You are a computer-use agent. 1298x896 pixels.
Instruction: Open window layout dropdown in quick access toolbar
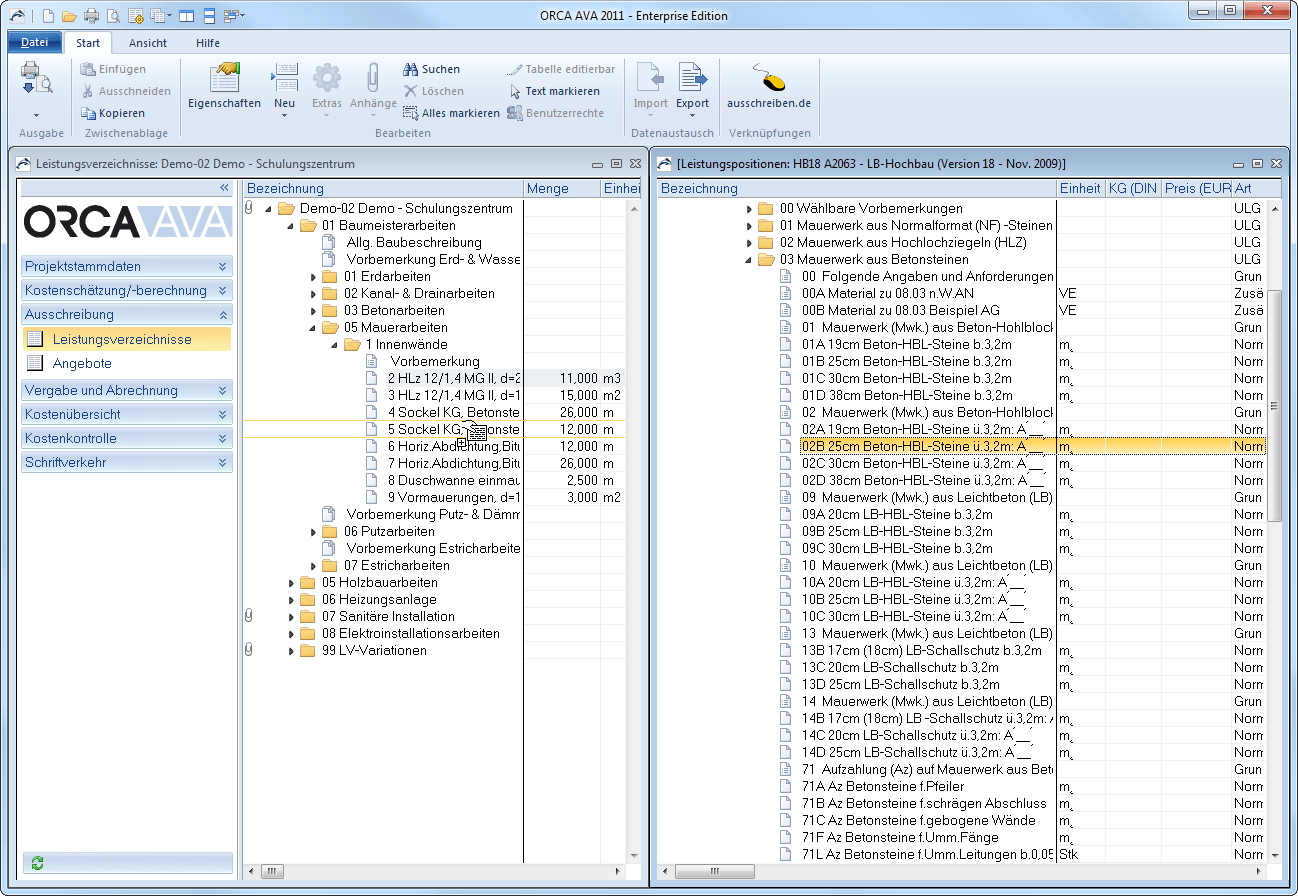[x=233, y=16]
